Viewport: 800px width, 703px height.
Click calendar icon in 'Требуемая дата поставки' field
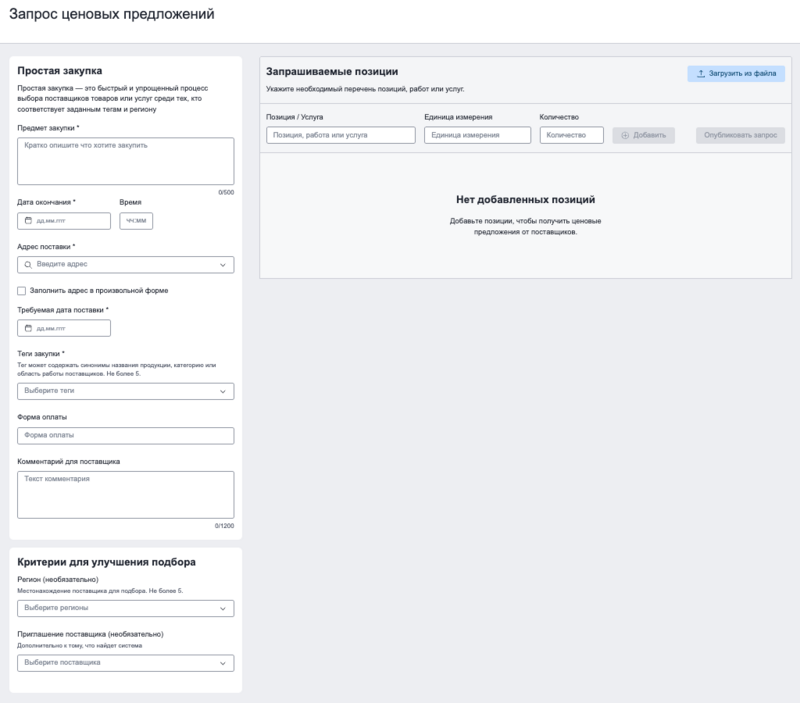[28, 328]
